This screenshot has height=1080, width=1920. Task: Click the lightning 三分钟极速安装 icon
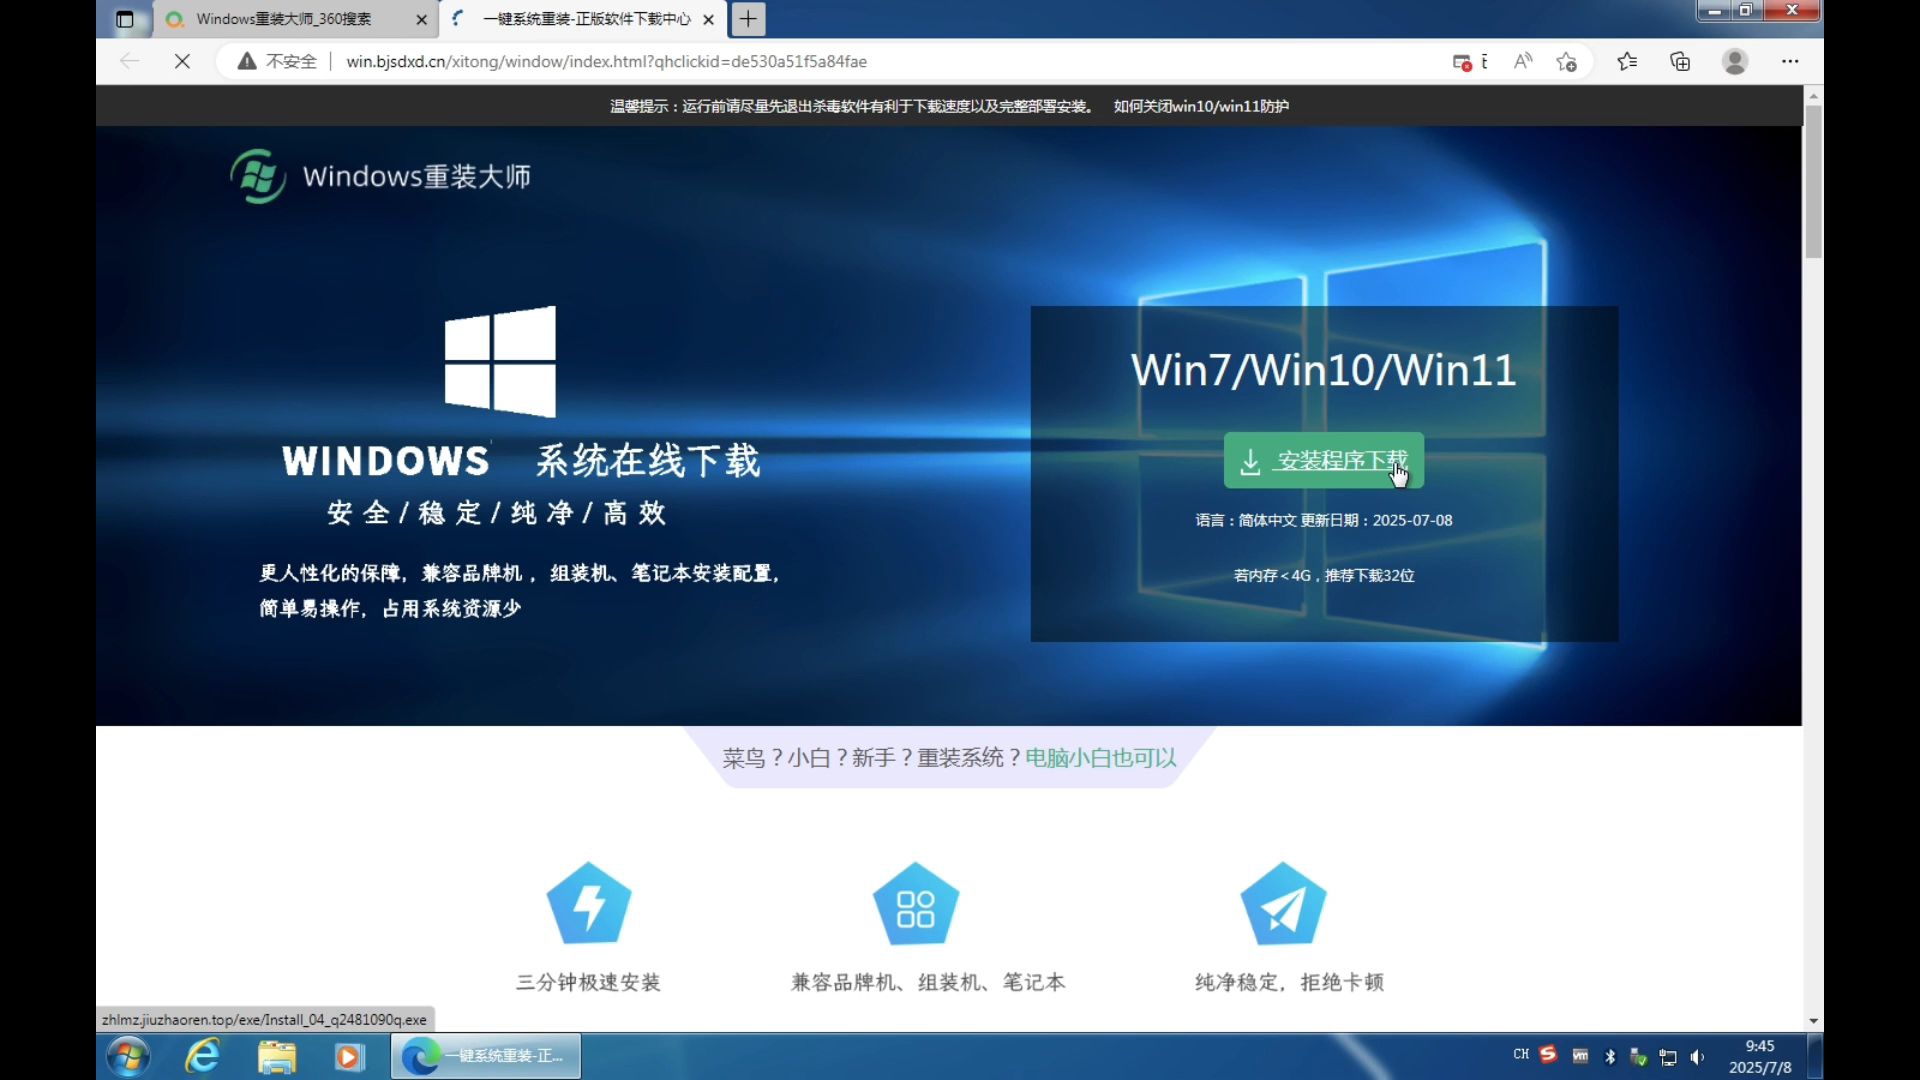pos(589,903)
